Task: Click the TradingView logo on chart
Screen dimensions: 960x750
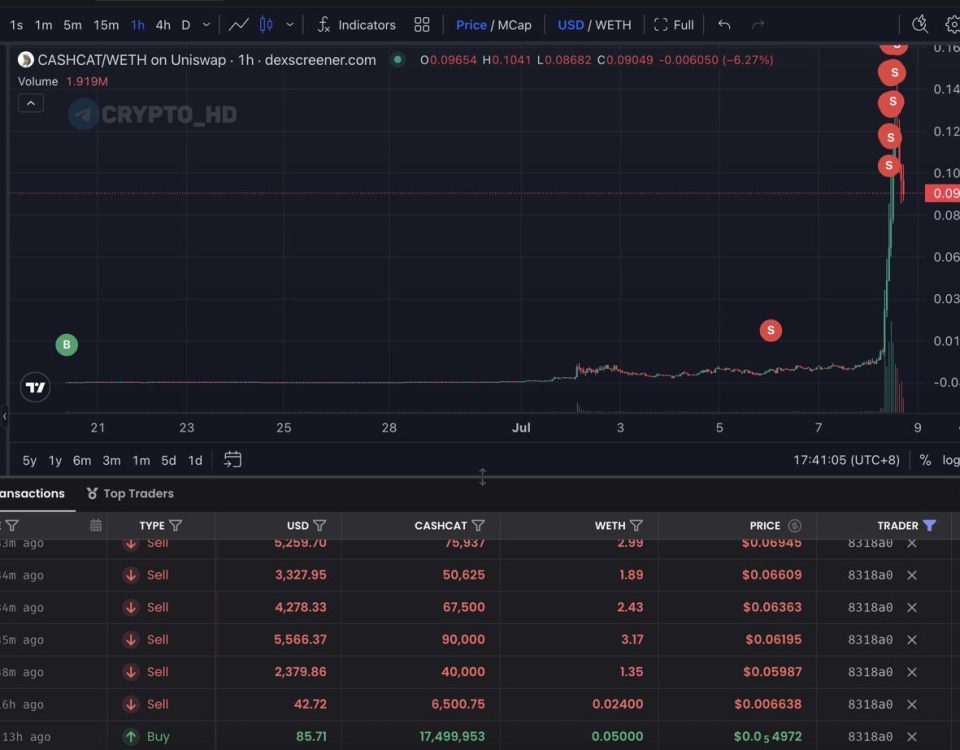Action: click(35, 387)
